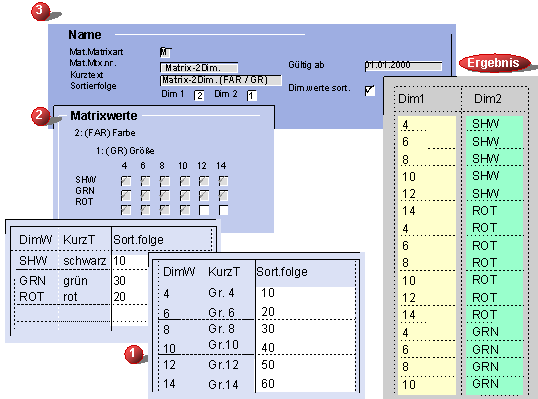Select the Gr. 6 cell in the size table
This screenshot has height=399, width=538.
coord(221,313)
